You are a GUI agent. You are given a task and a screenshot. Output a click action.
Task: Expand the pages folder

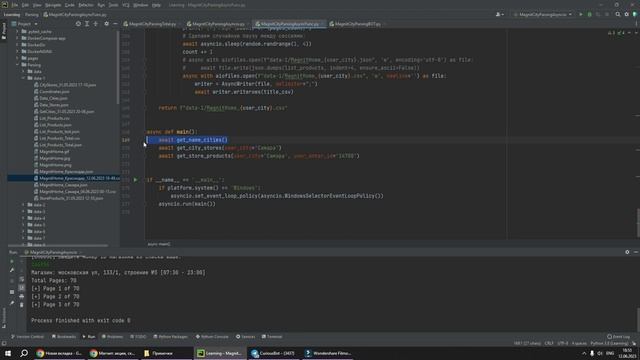[x=18, y=58]
